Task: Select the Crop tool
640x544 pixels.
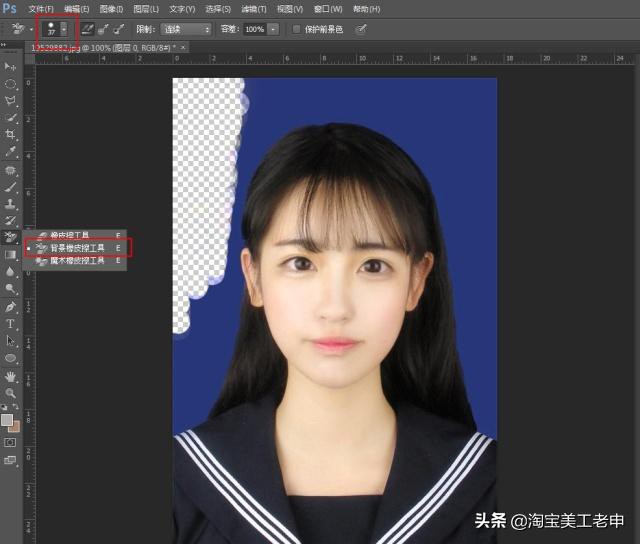Action: (x=11, y=134)
